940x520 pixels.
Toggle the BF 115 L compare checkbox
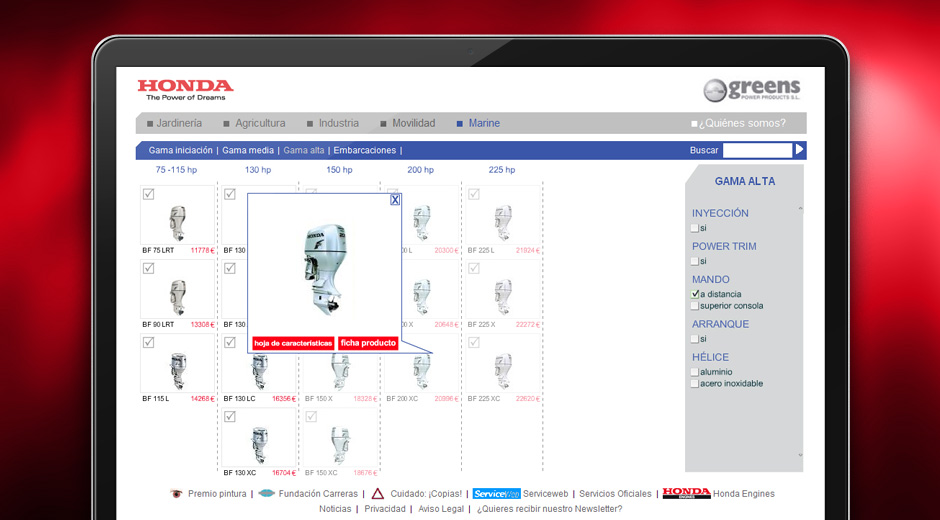tap(149, 342)
